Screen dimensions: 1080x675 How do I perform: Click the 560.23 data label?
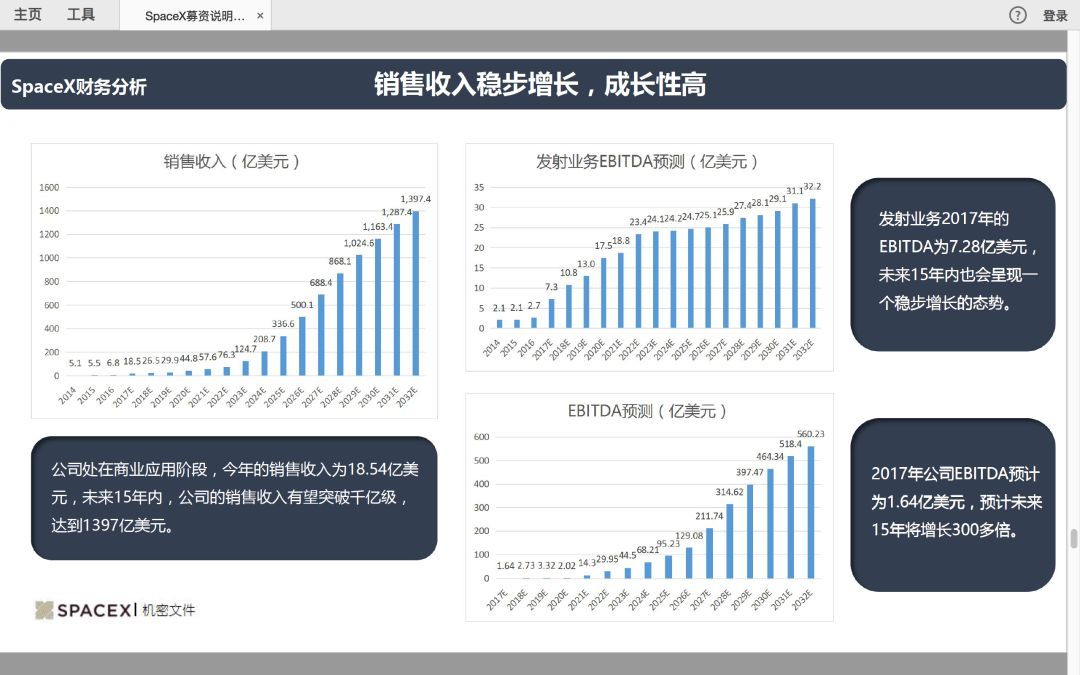coord(811,434)
